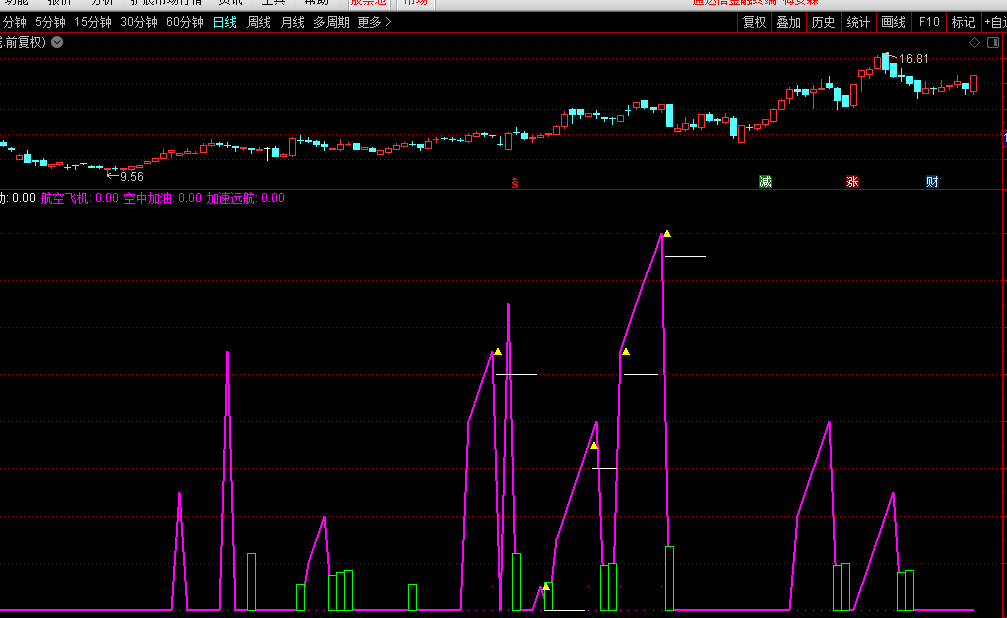Image resolution: width=1007 pixels, height=618 pixels.
Task: Click the 减 event marker icon
Action: (x=766, y=181)
